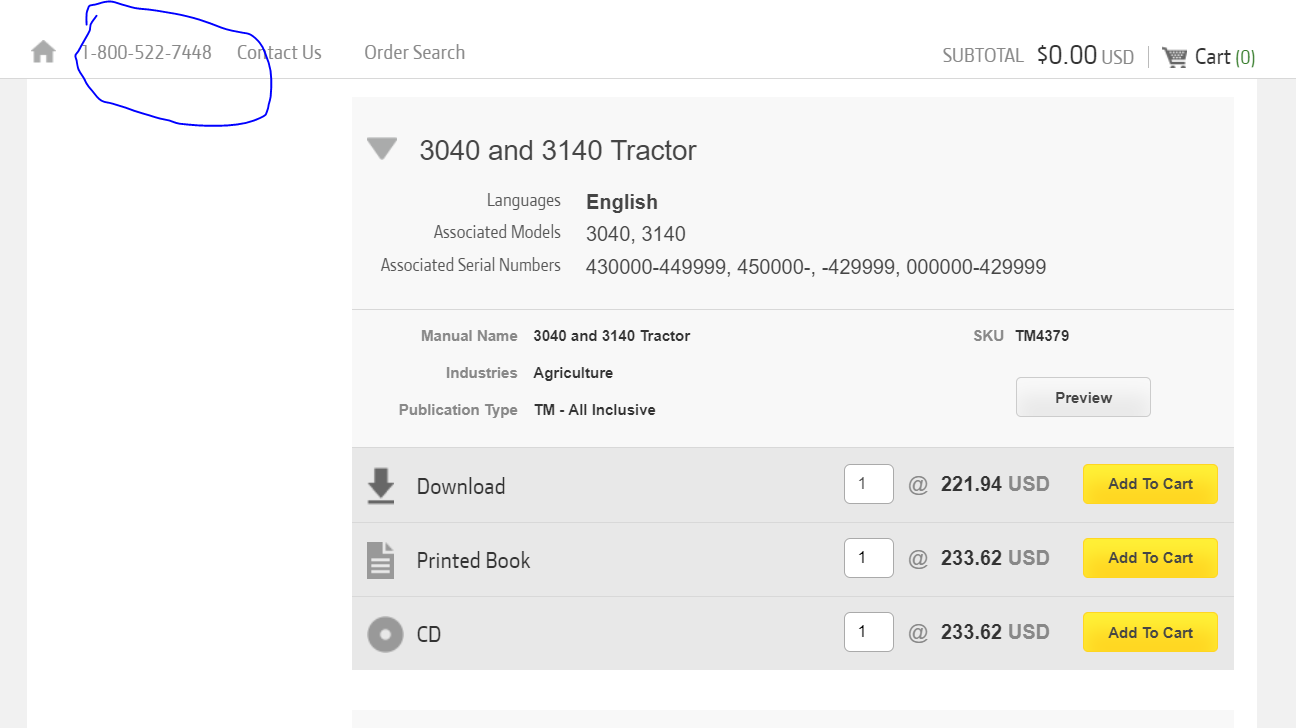Click the CD disc icon
1296x728 pixels.
385,634
